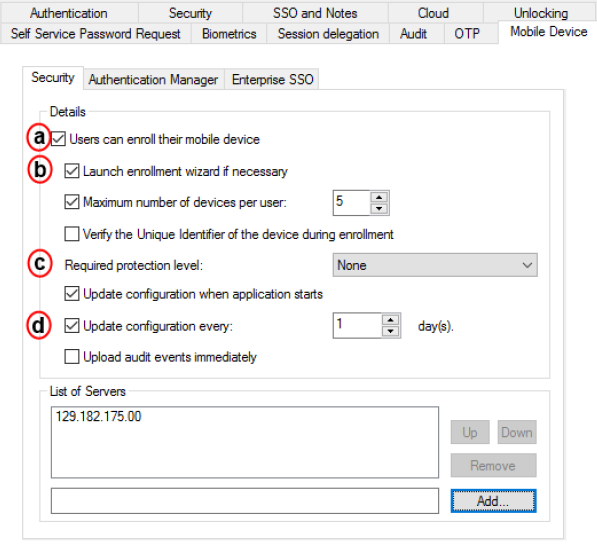Open the Biometrics tab
The width and height of the screenshot is (597, 545).
[229, 34]
